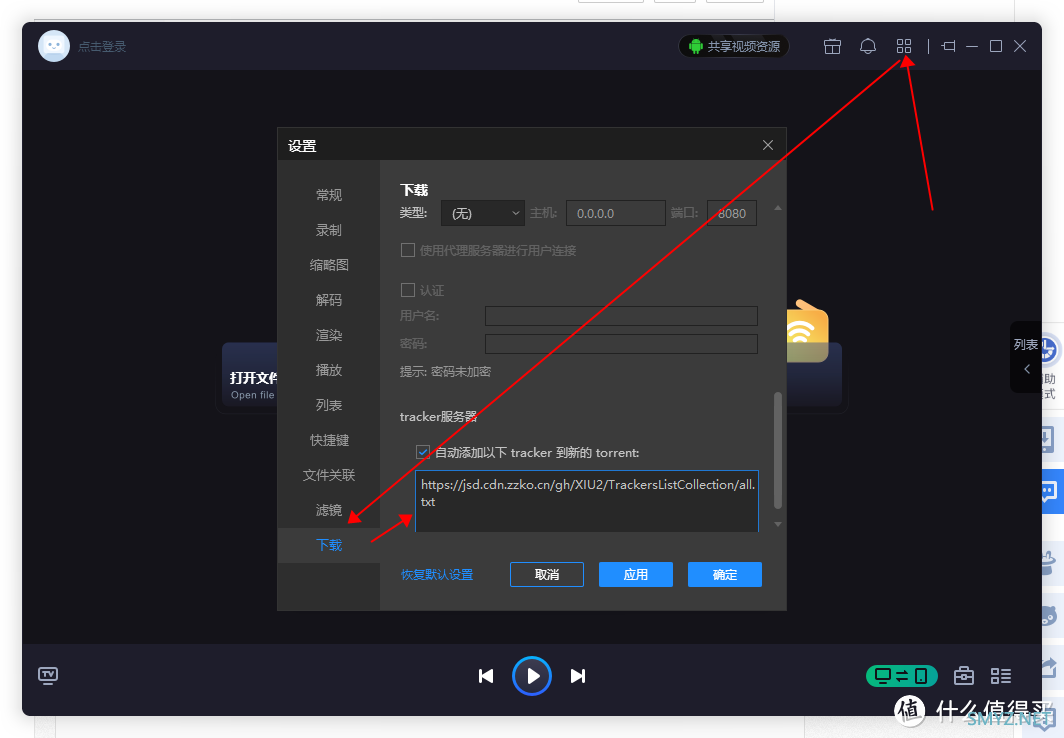
Task: Click the 用户名 input field
Action: pyautogui.click(x=621, y=316)
